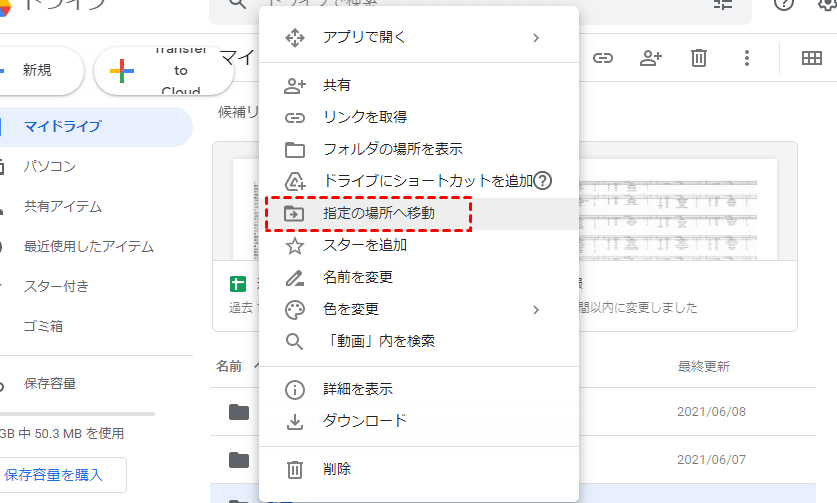Sort by the 名前 column header
Viewport: 837px width, 503px height.
click(229, 366)
